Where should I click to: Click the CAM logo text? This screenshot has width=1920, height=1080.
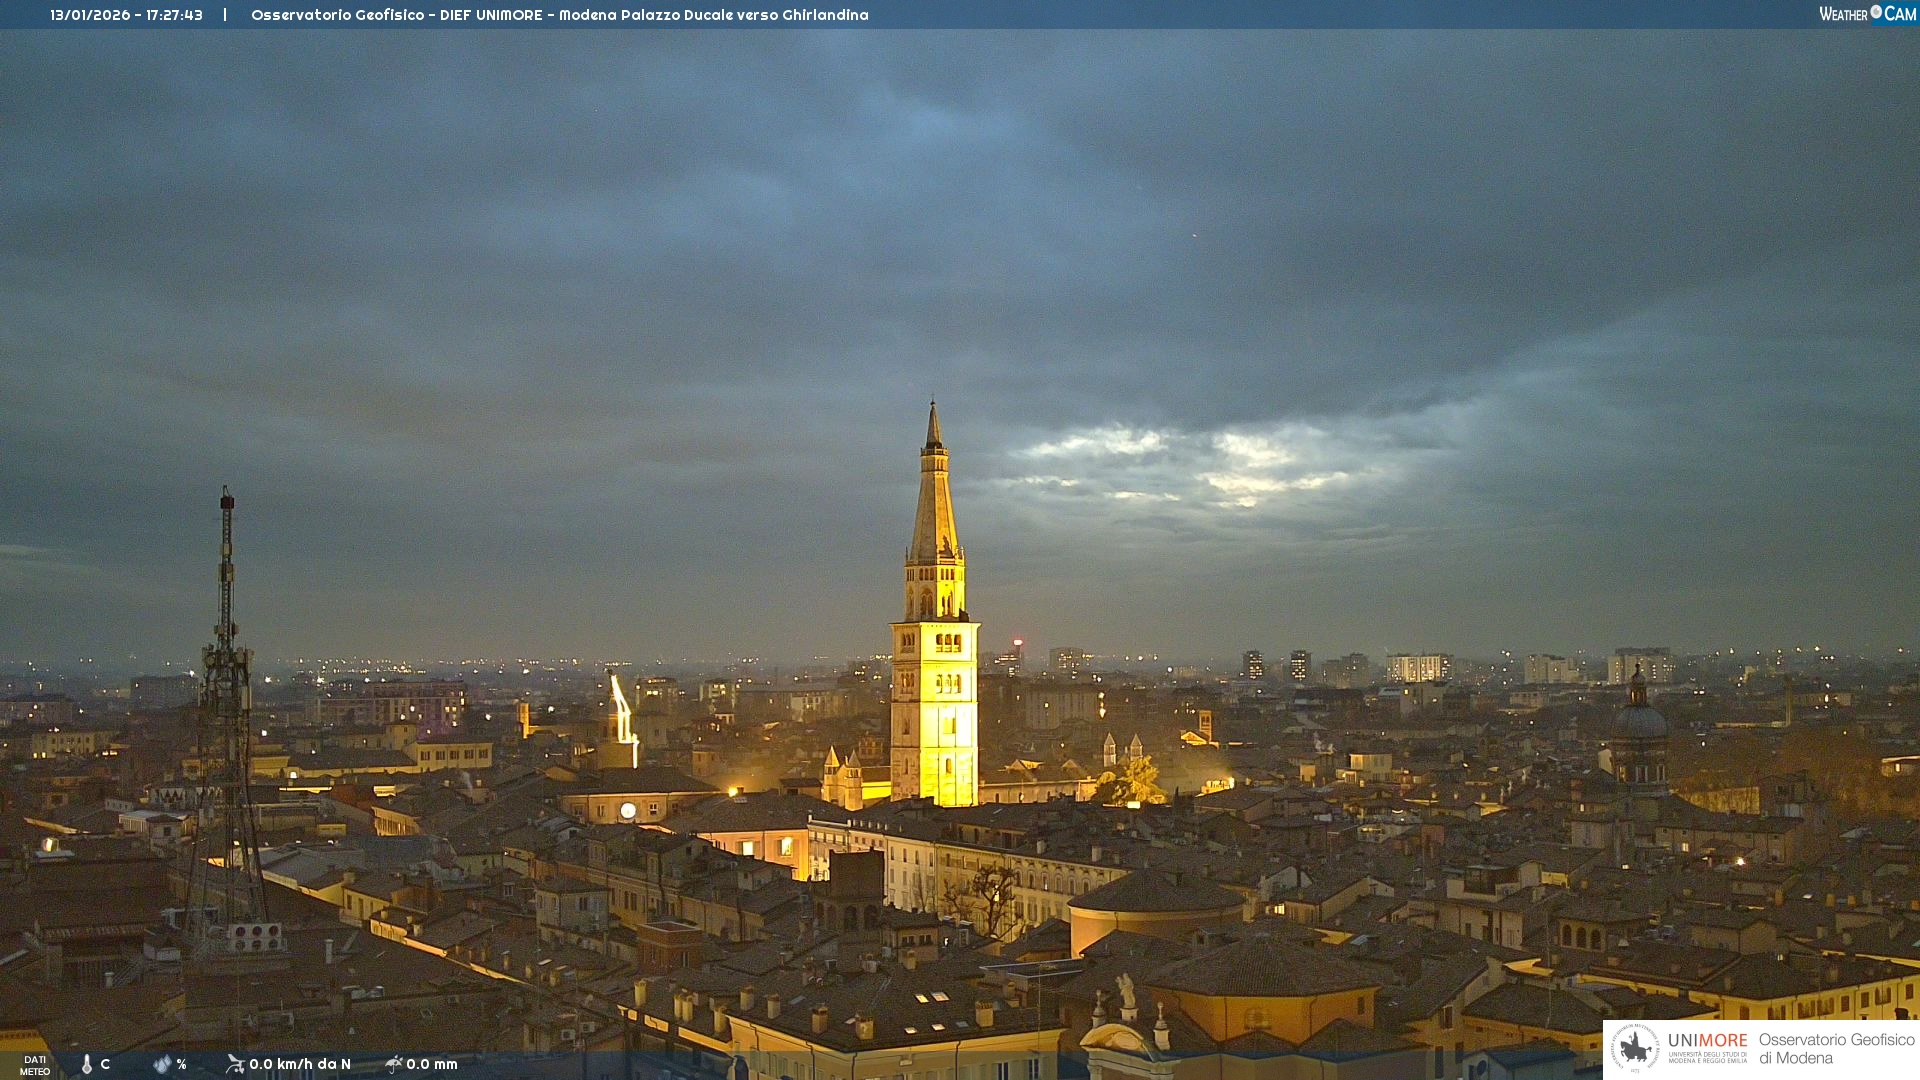pyautogui.click(x=1900, y=14)
